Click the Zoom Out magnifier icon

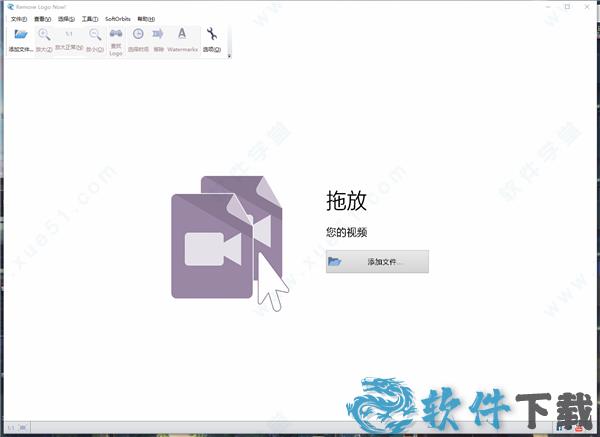95,34
